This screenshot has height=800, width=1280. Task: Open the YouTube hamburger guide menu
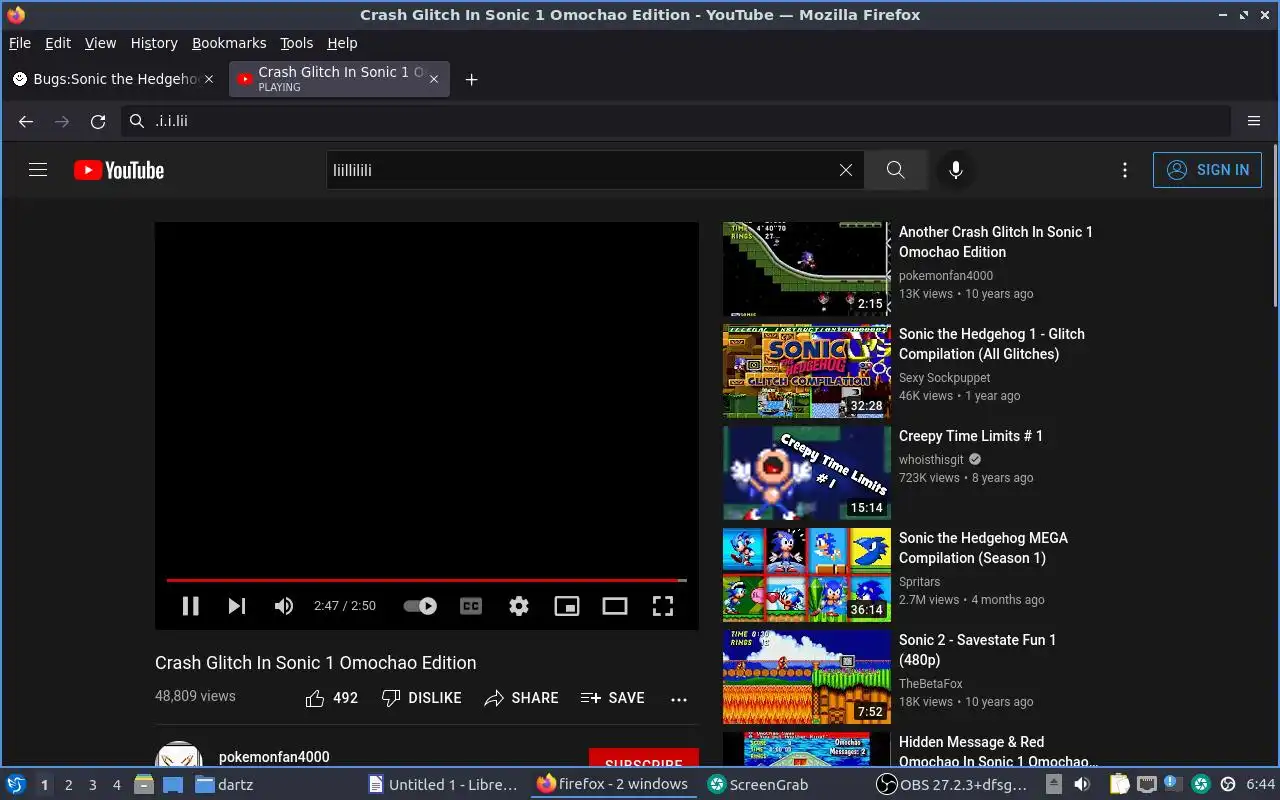[x=38, y=170]
